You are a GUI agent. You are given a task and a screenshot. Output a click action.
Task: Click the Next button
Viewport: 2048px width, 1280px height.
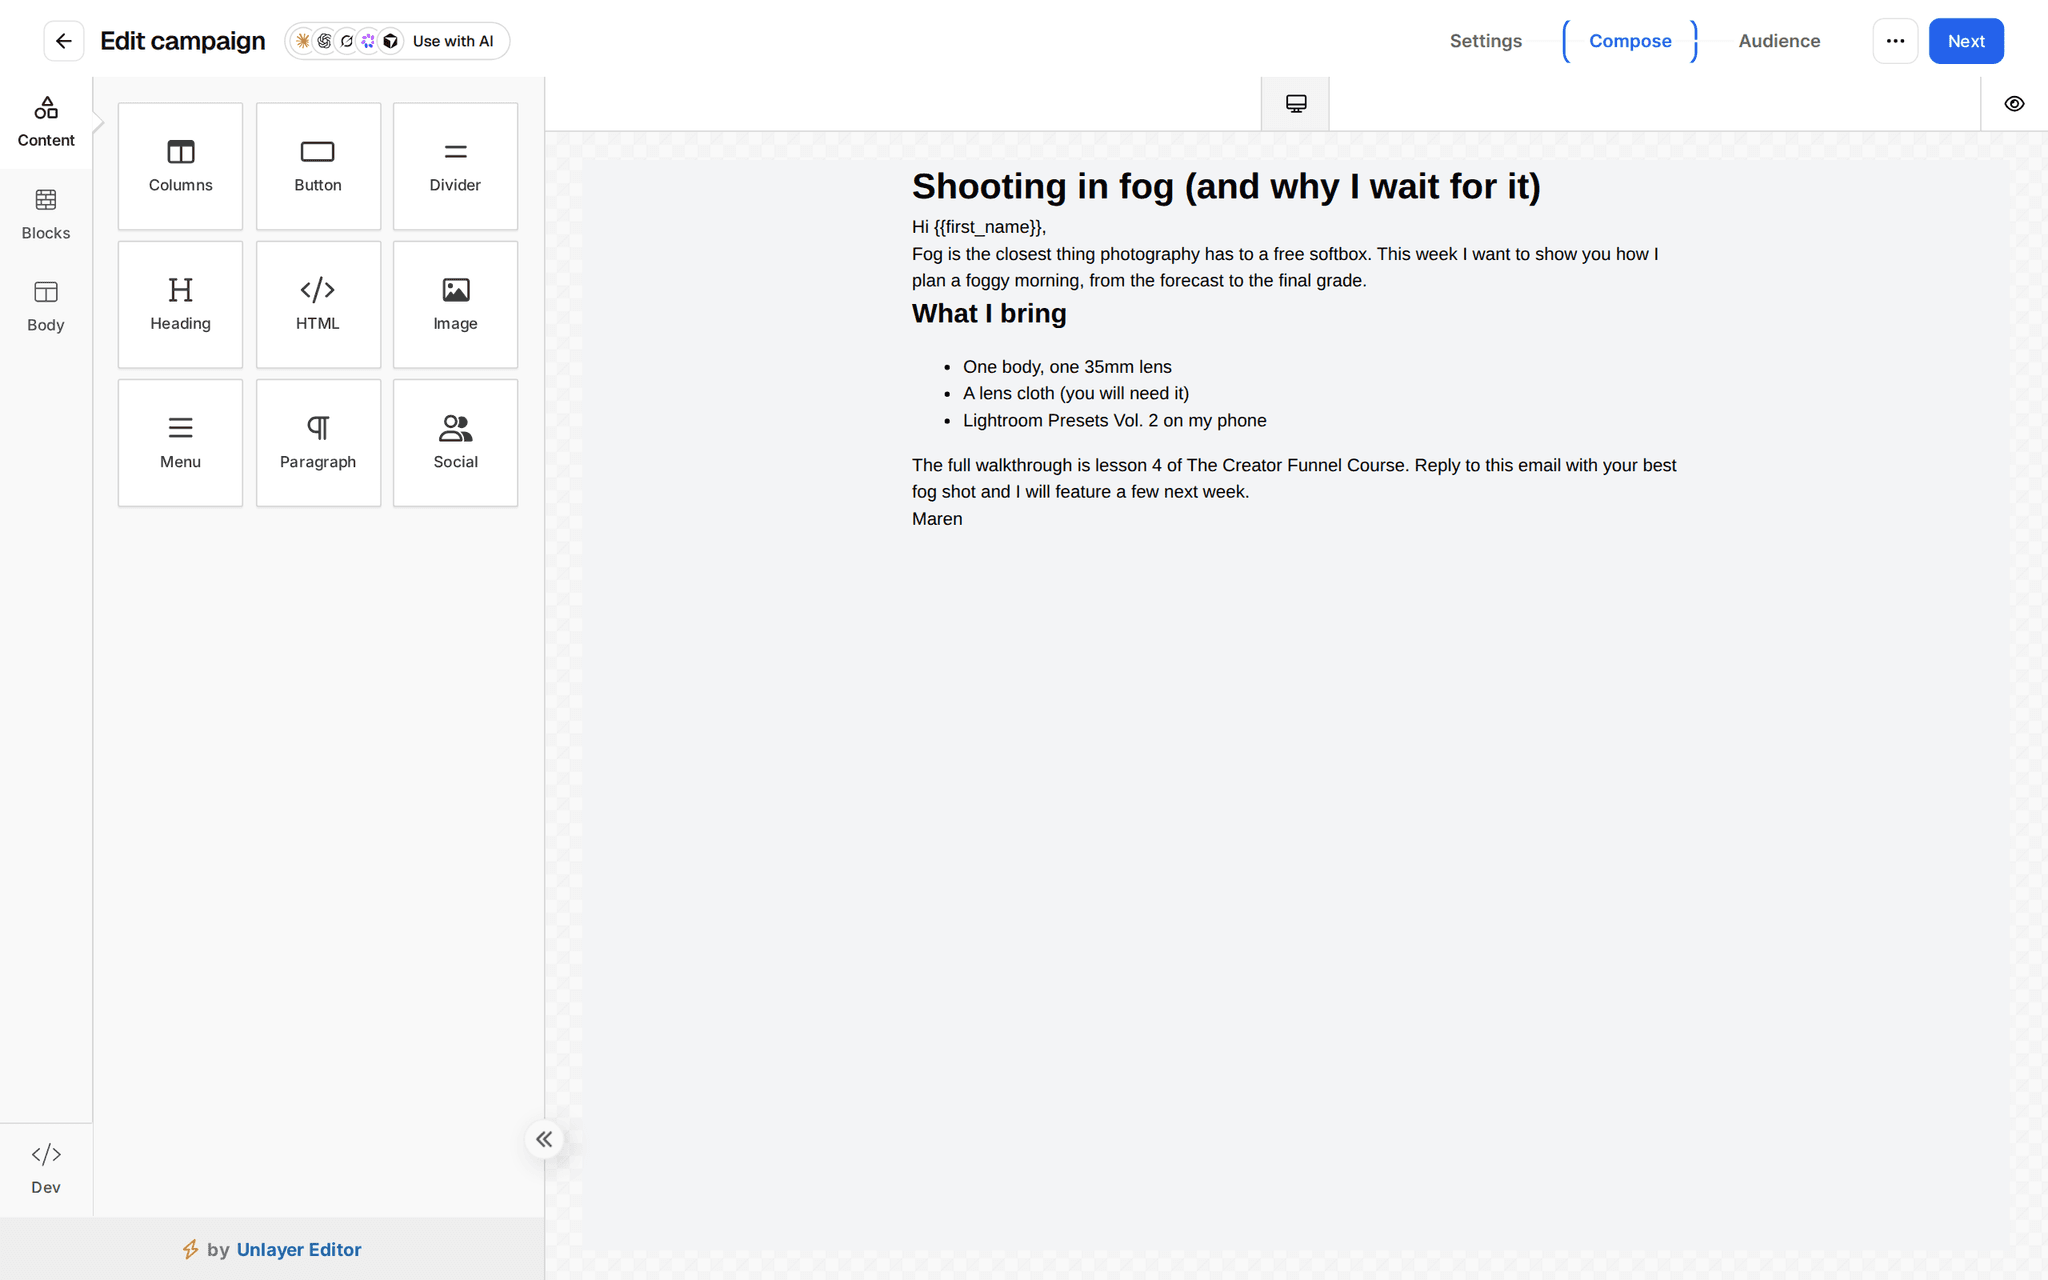click(x=1966, y=41)
